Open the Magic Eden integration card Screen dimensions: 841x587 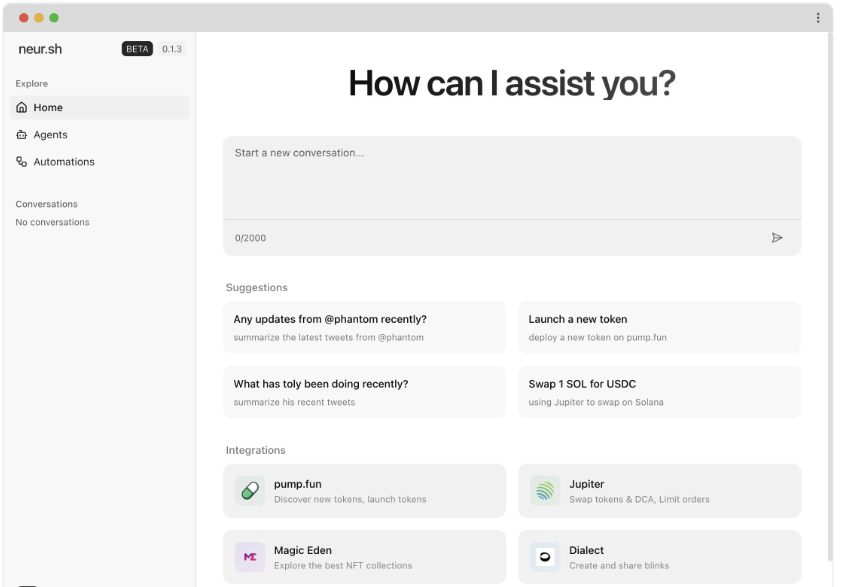[x=364, y=557]
